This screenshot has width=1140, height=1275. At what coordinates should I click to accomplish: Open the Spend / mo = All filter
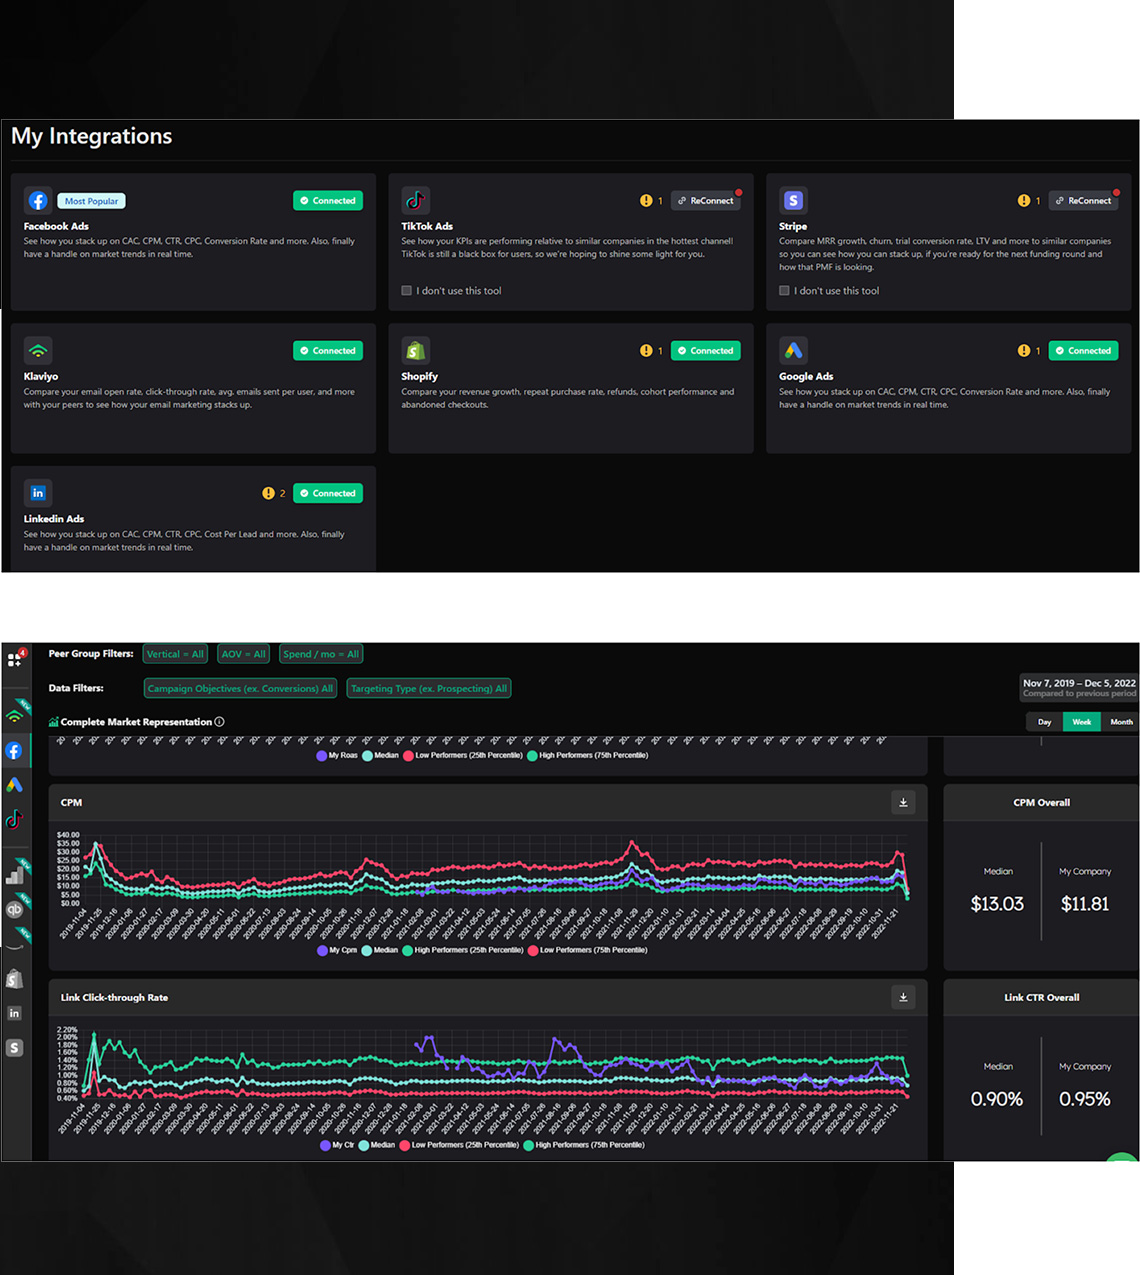point(321,654)
